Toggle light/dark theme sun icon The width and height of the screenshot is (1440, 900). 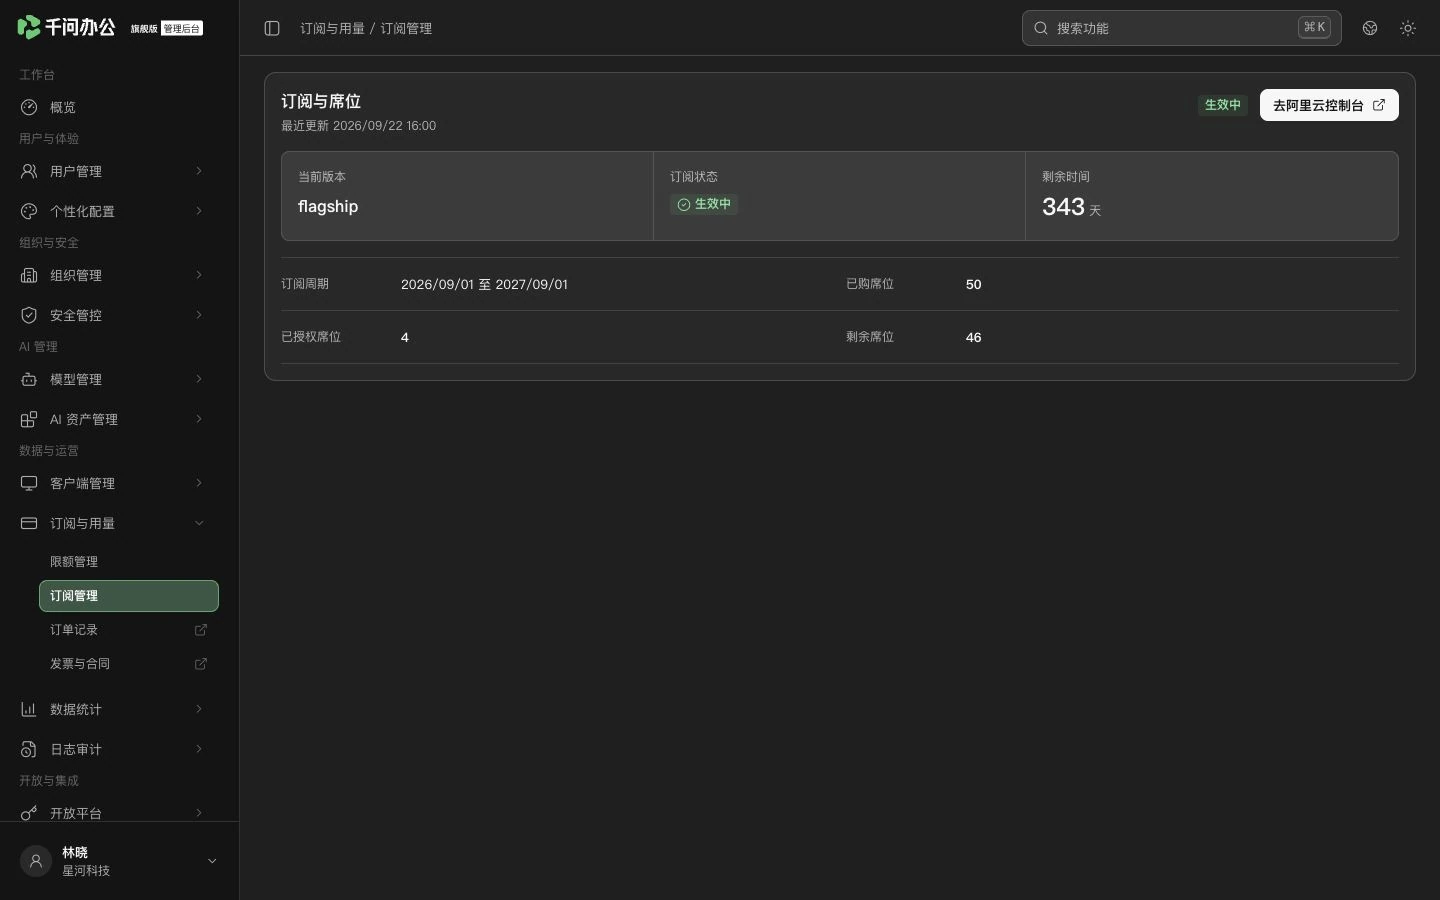[x=1408, y=28]
